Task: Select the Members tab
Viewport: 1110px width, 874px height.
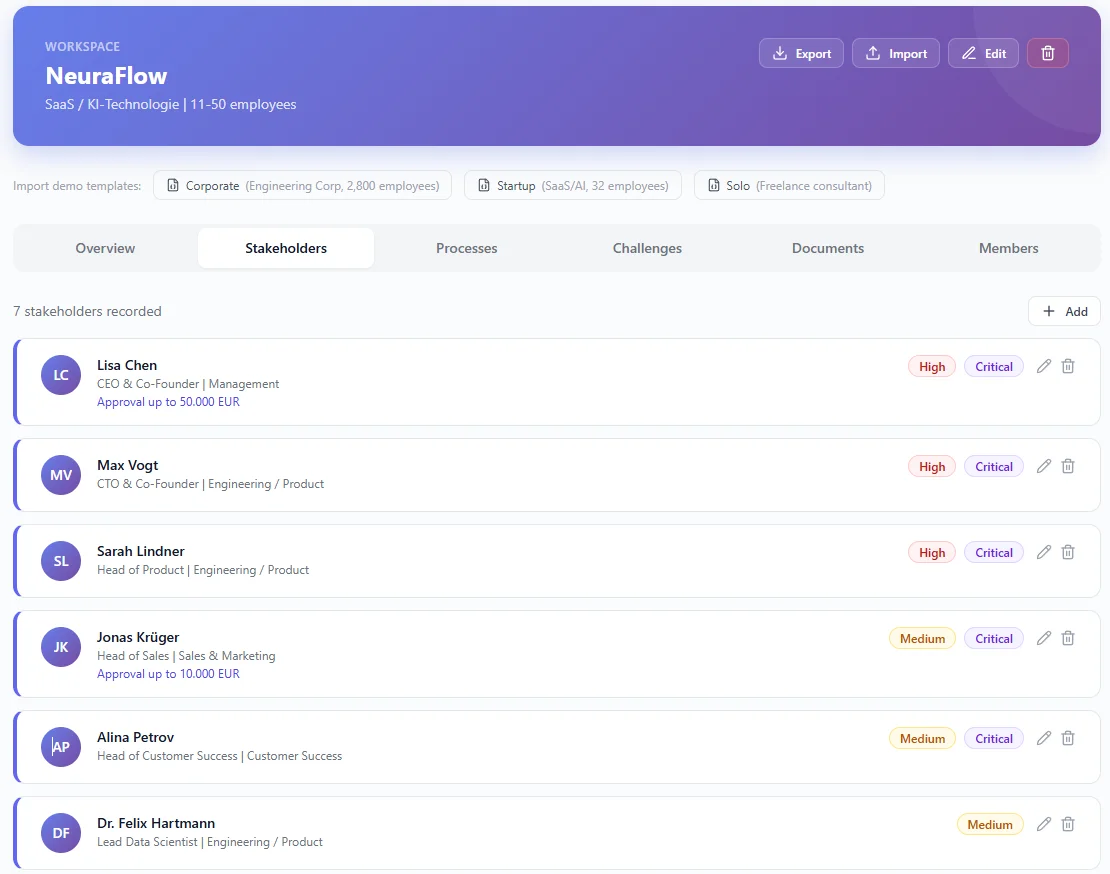Action: pos(1008,249)
